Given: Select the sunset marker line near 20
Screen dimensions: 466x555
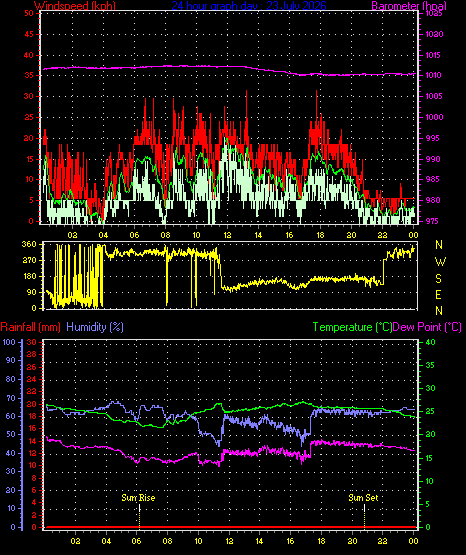Looking at the screenshot, I should pos(364,516).
